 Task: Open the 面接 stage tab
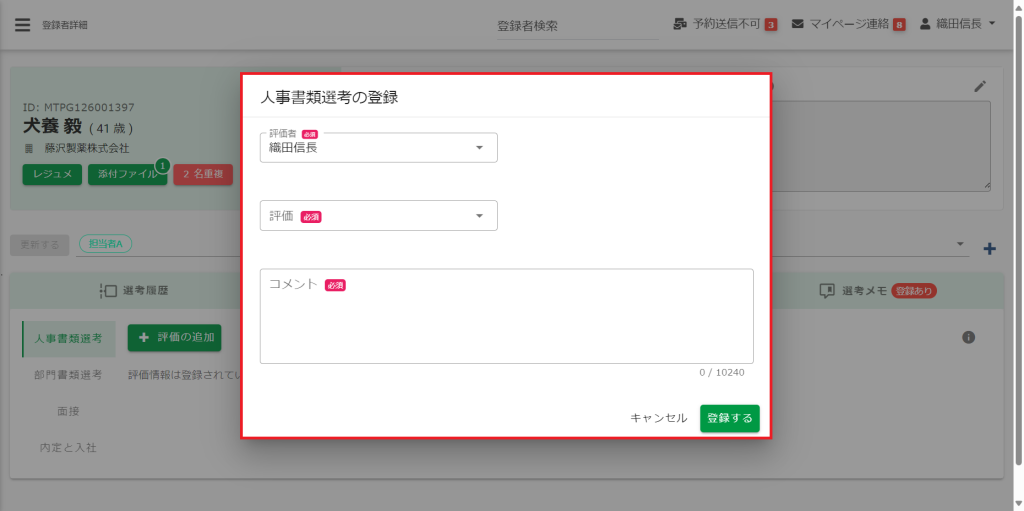[x=68, y=411]
